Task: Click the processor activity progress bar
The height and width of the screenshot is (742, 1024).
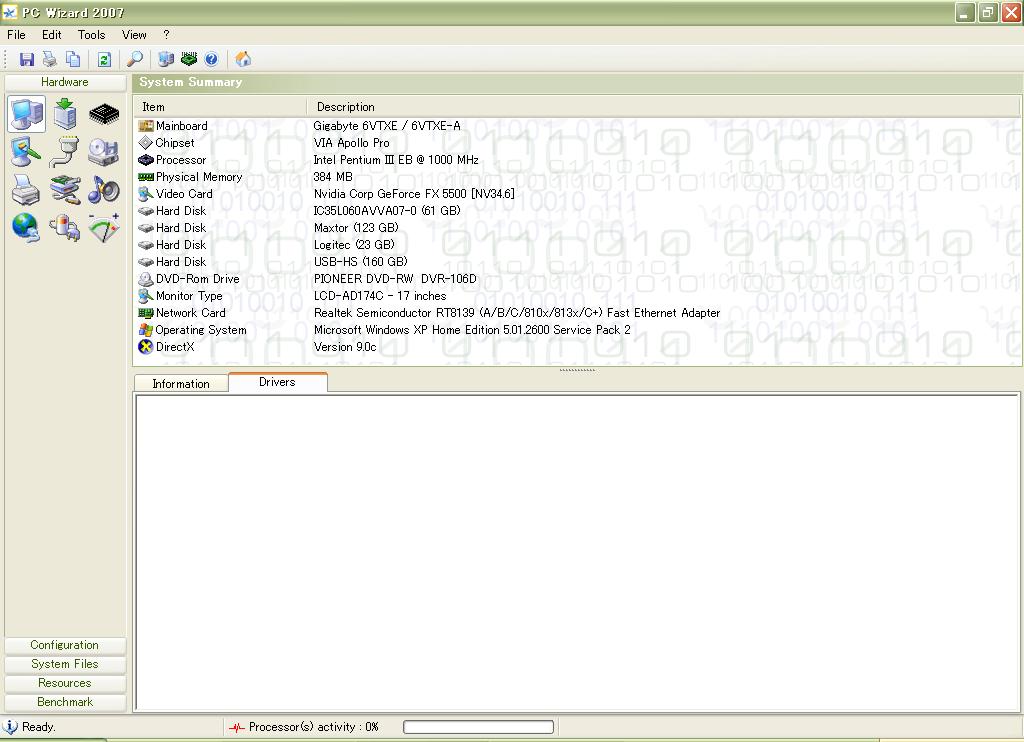Action: tap(478, 727)
